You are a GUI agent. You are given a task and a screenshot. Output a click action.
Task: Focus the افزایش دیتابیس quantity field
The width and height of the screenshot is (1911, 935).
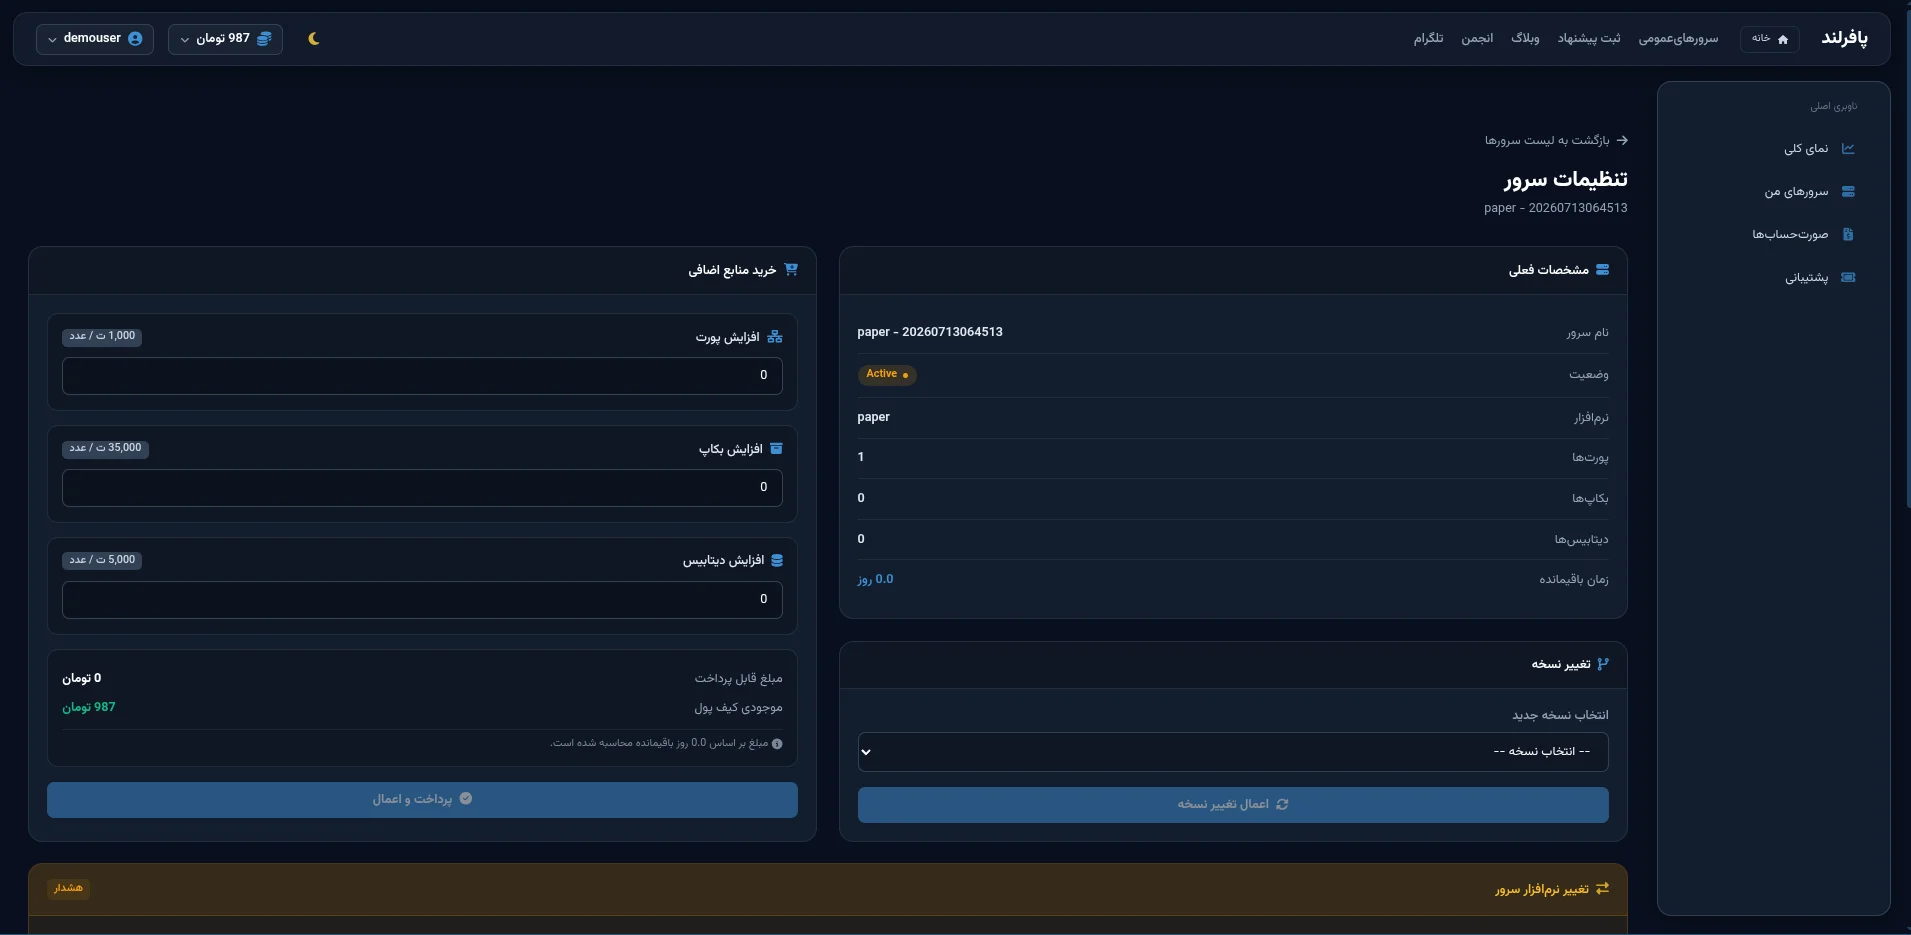422,600
